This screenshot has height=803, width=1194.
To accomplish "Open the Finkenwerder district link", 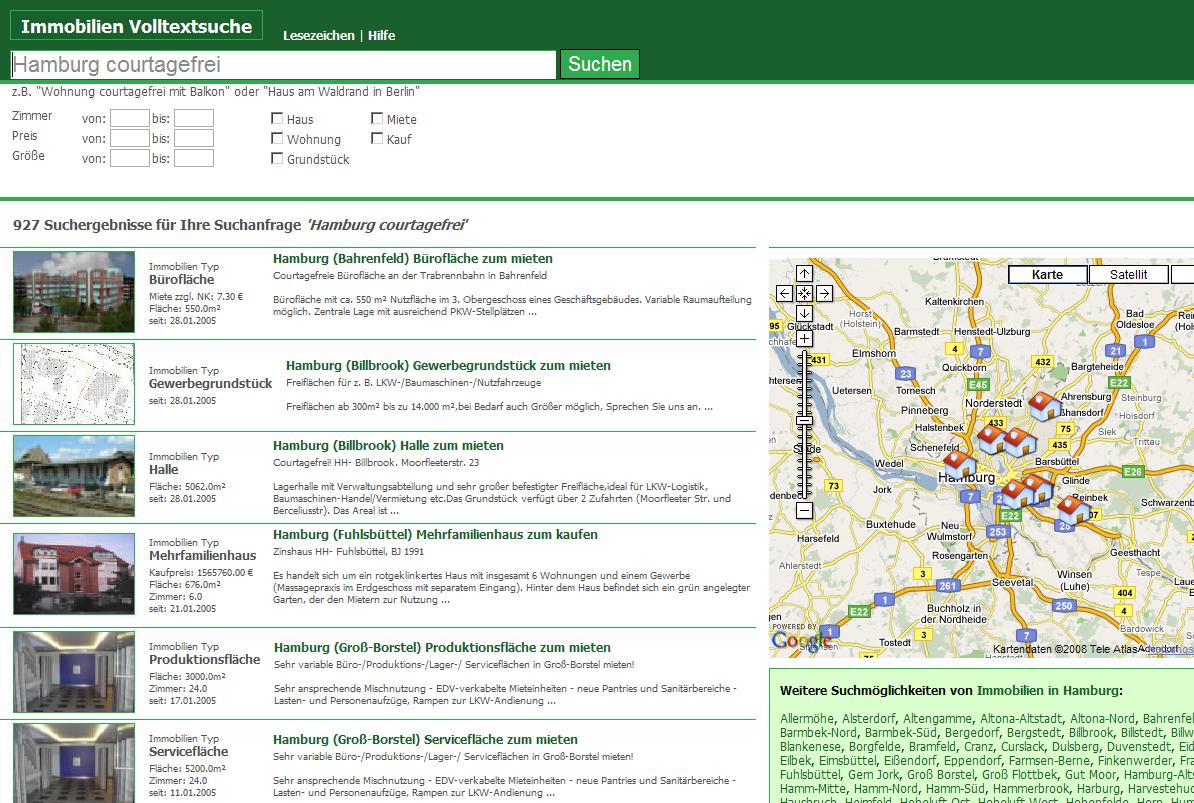I will point(1130,761).
